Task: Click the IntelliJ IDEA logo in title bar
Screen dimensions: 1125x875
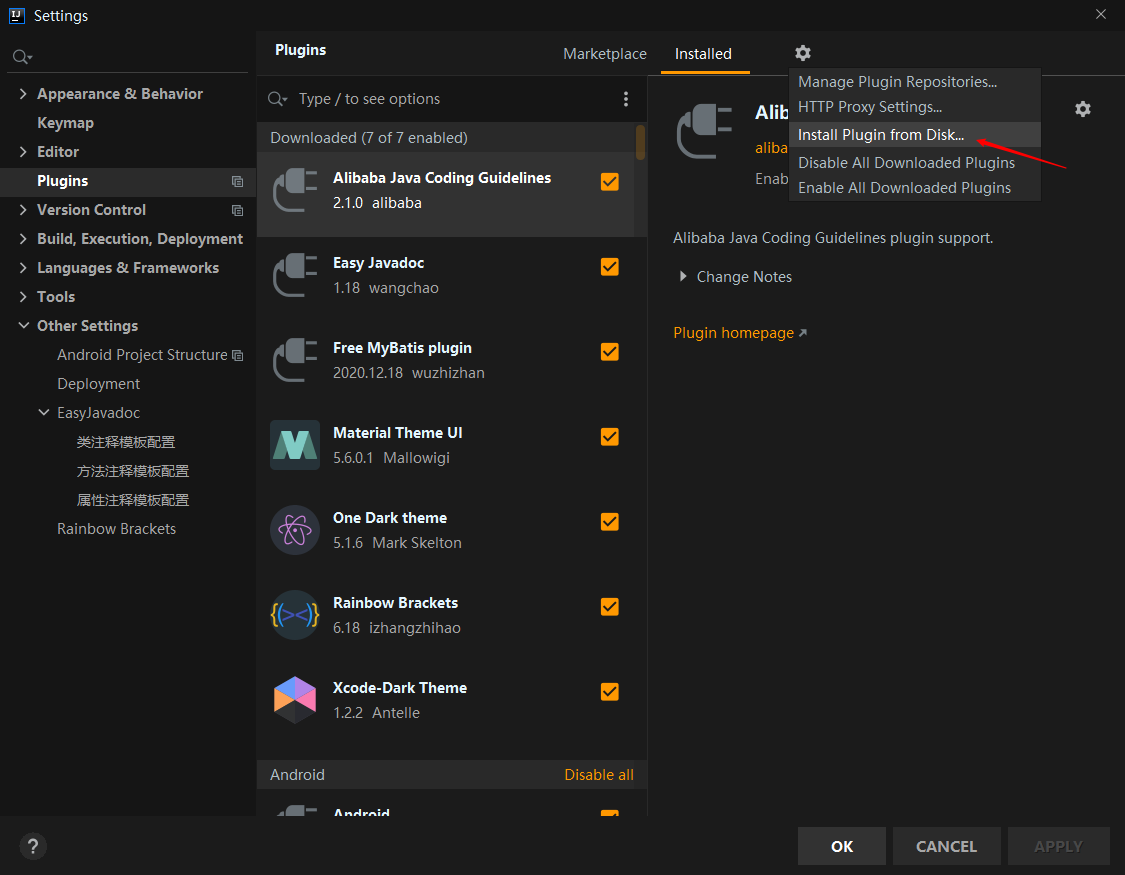Action: (17, 15)
